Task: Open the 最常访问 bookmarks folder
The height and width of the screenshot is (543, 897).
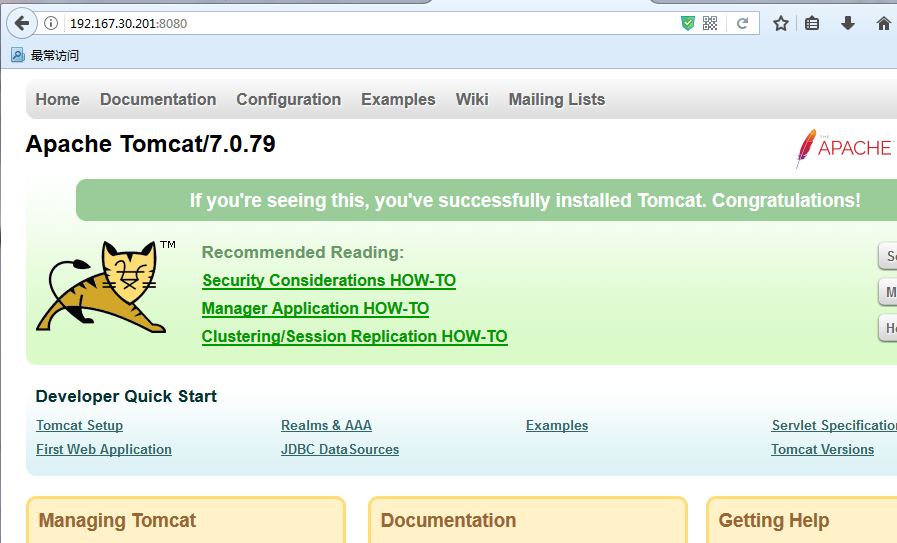Action: point(45,56)
